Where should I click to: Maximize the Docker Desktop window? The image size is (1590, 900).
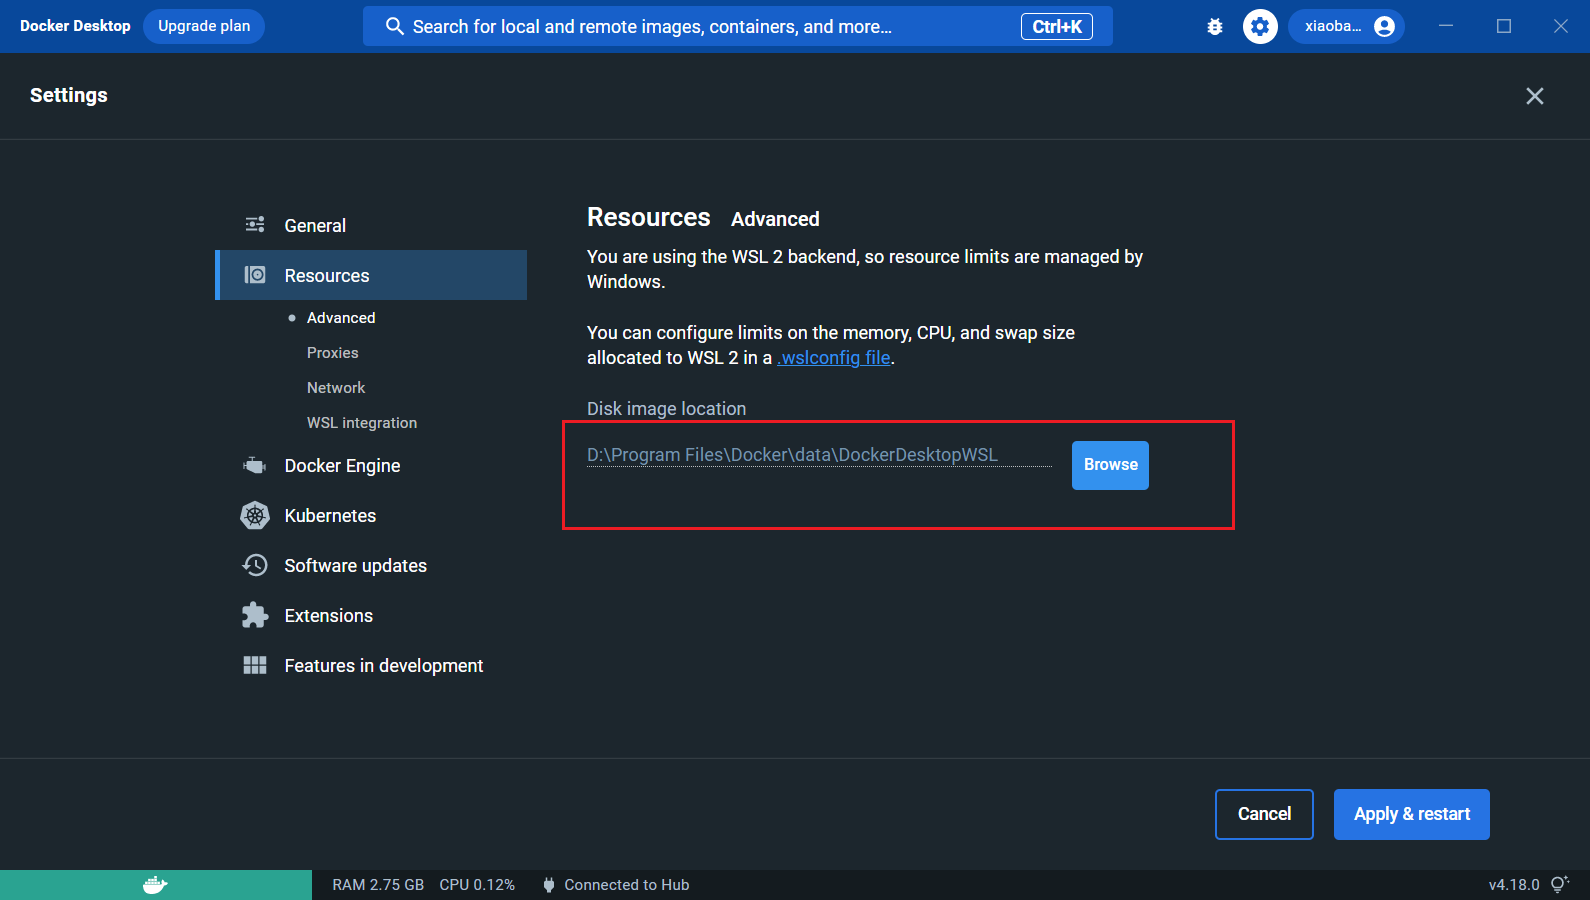(x=1504, y=26)
